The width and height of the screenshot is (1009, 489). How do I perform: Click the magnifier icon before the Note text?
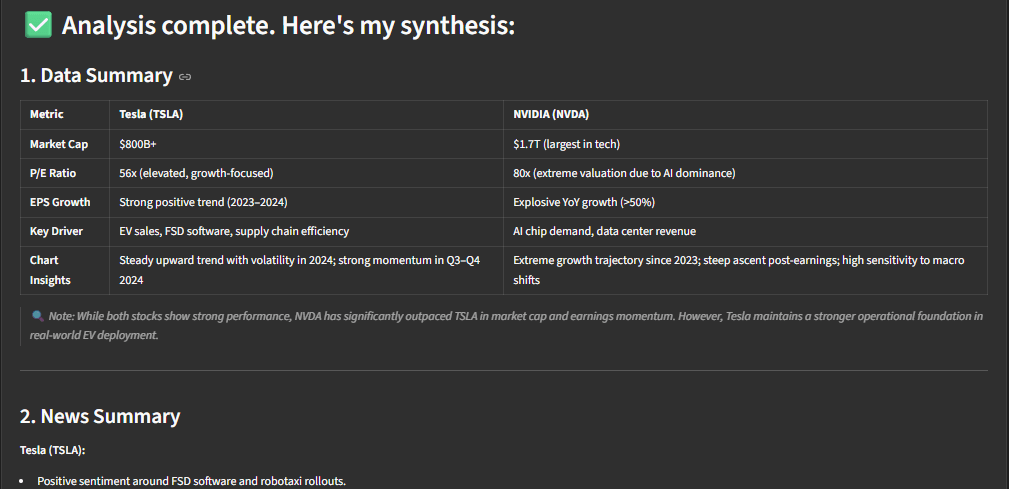click(x=38, y=316)
